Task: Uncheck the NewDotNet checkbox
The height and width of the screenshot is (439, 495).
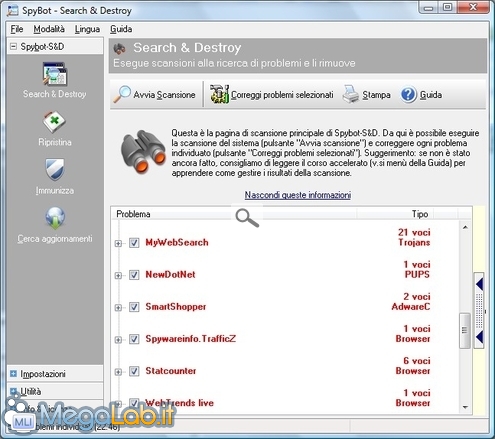Action: tap(134, 275)
